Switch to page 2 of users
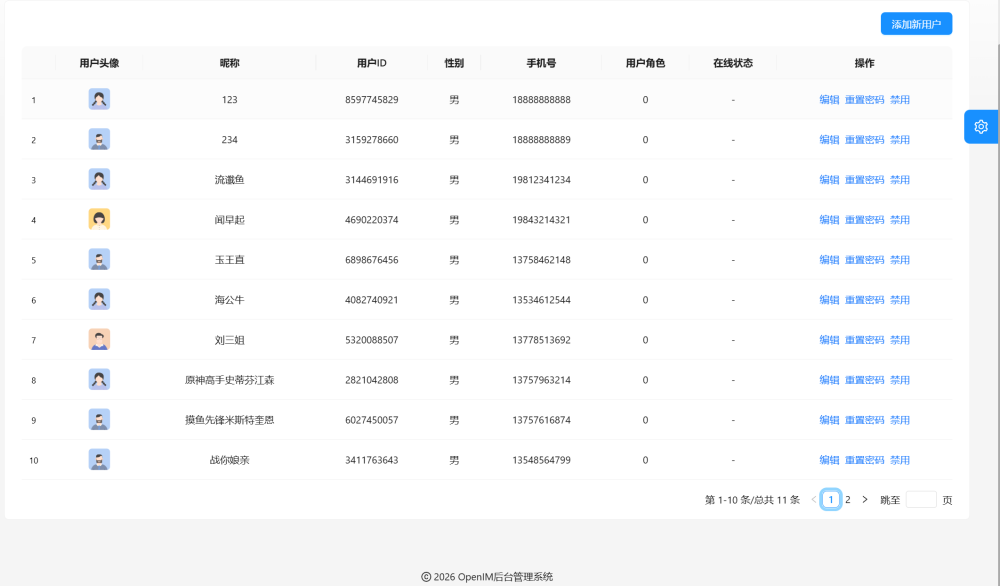 tap(848, 499)
